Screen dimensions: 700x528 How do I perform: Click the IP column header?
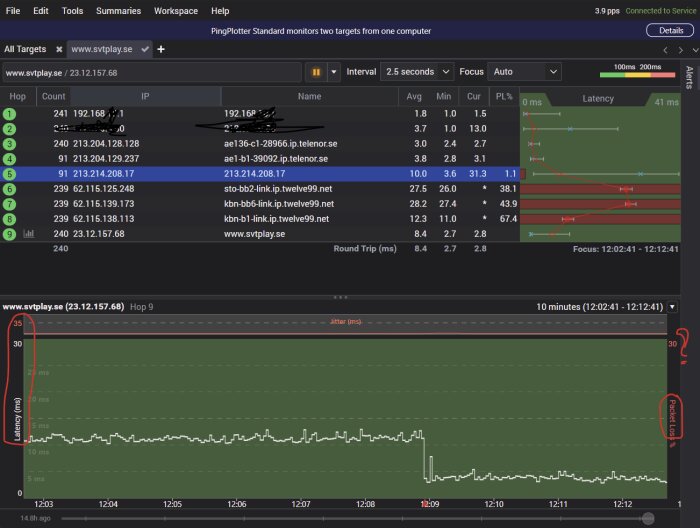tap(146, 96)
